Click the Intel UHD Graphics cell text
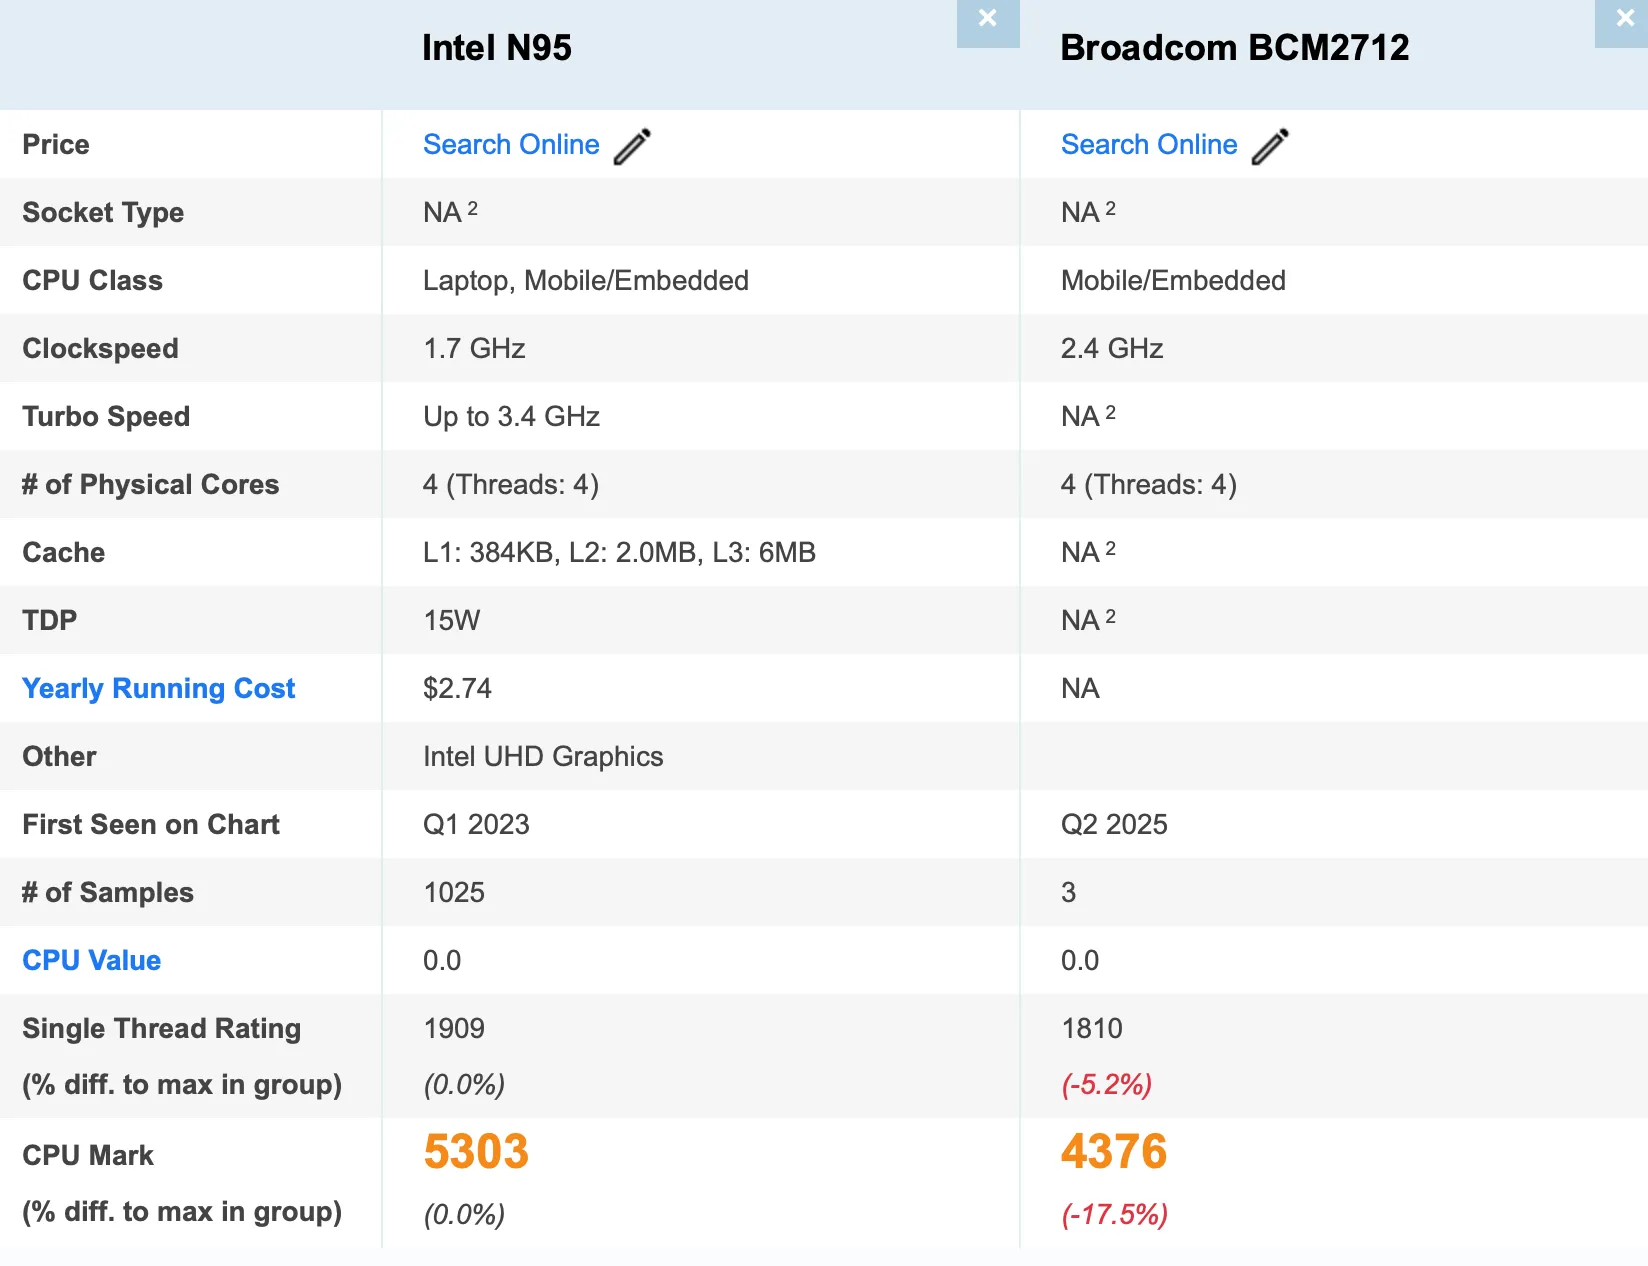1648x1266 pixels. point(543,757)
